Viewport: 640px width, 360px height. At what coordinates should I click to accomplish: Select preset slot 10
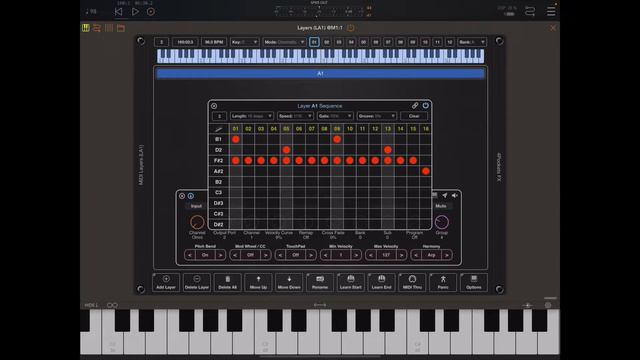[x=425, y=42]
